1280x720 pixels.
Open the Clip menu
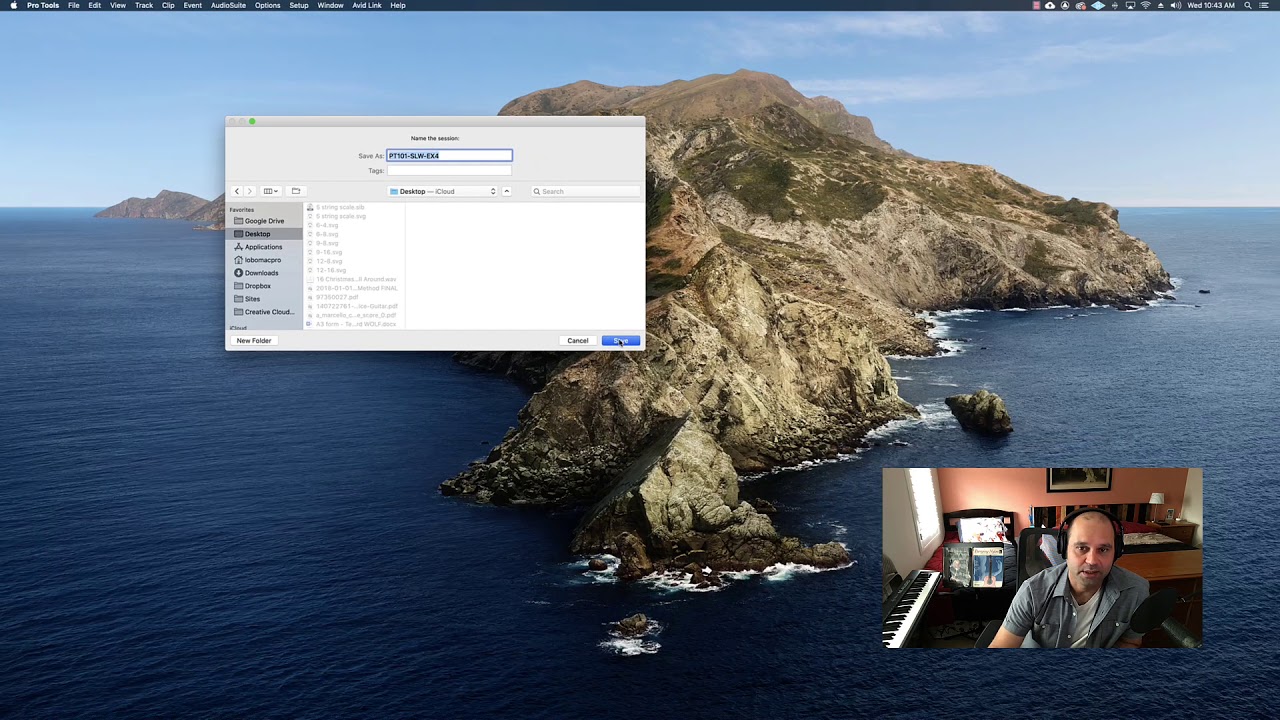[x=168, y=5]
